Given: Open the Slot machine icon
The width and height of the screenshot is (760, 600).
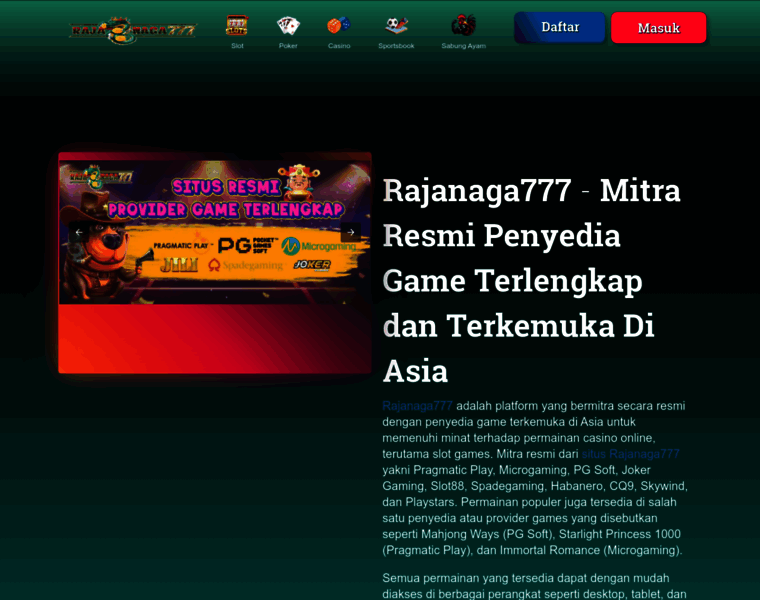Looking at the screenshot, I should (237, 25).
